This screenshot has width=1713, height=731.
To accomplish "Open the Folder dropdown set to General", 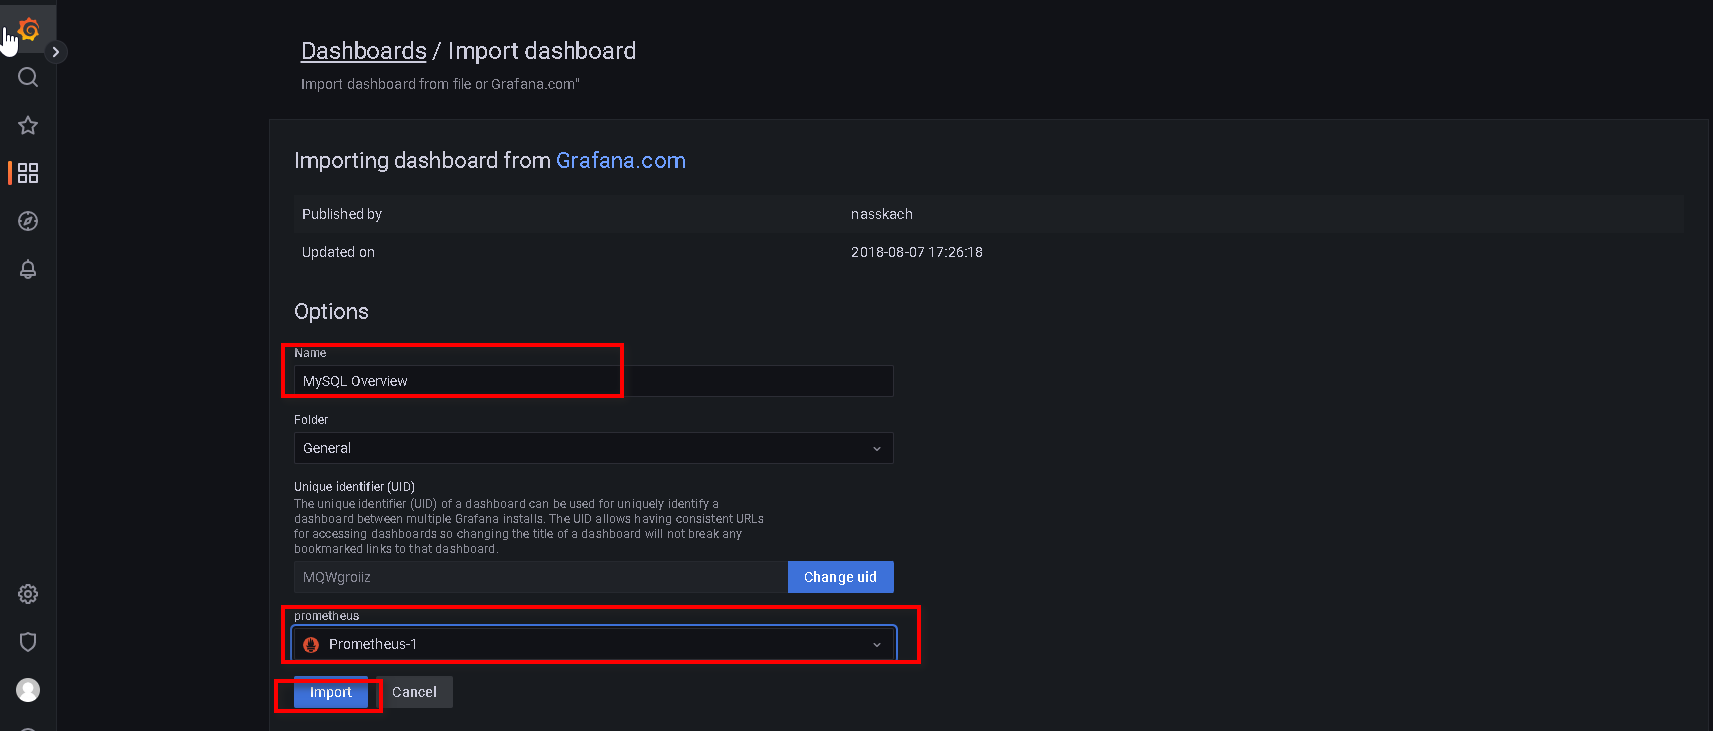I will [x=593, y=448].
